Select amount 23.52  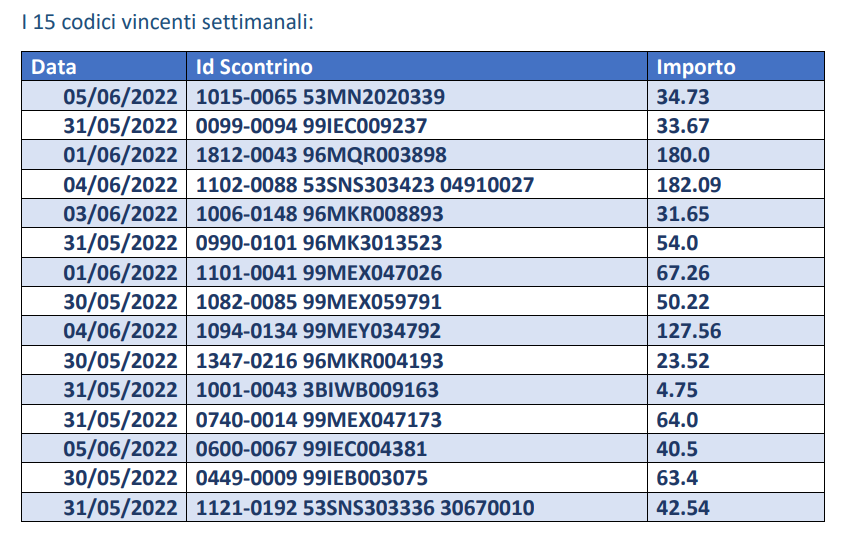683,361
